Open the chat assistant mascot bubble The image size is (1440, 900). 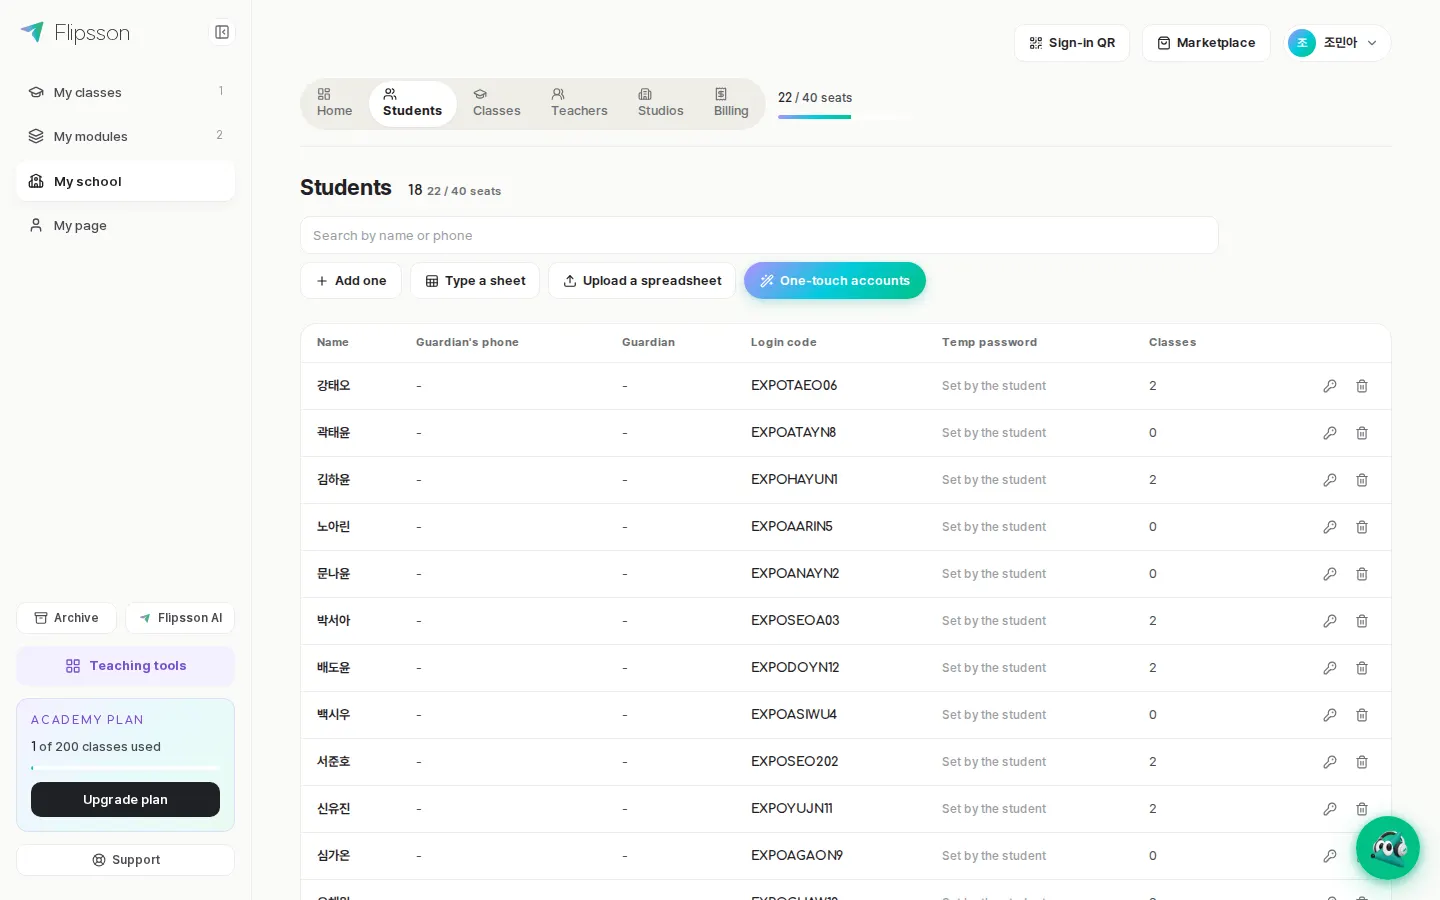tap(1388, 848)
